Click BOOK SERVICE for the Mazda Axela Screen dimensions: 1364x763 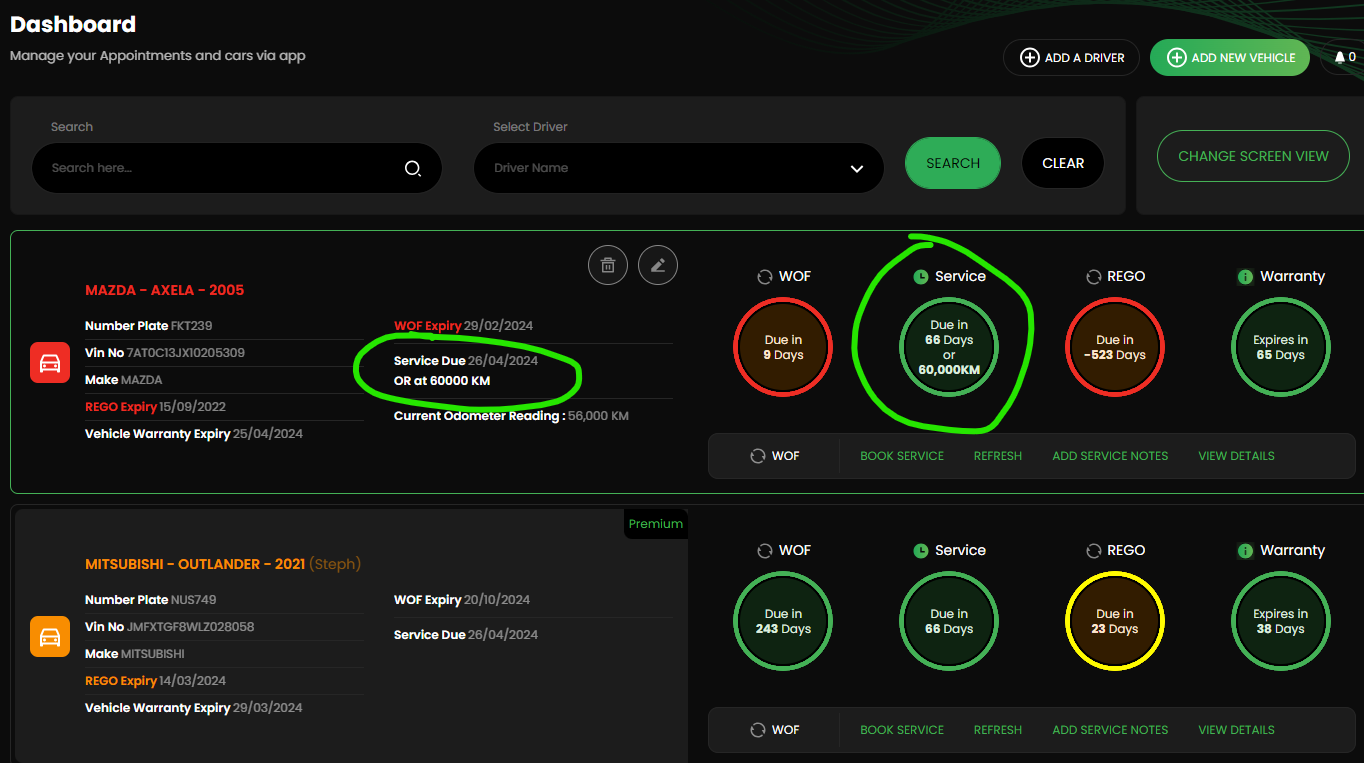[902, 456]
